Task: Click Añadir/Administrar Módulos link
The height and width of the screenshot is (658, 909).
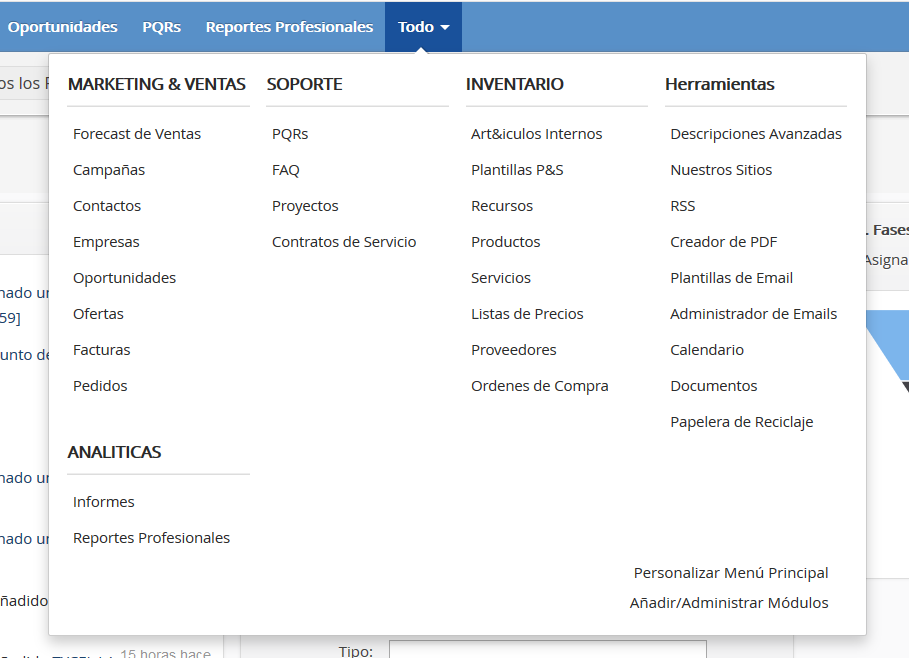Action: click(x=728, y=603)
